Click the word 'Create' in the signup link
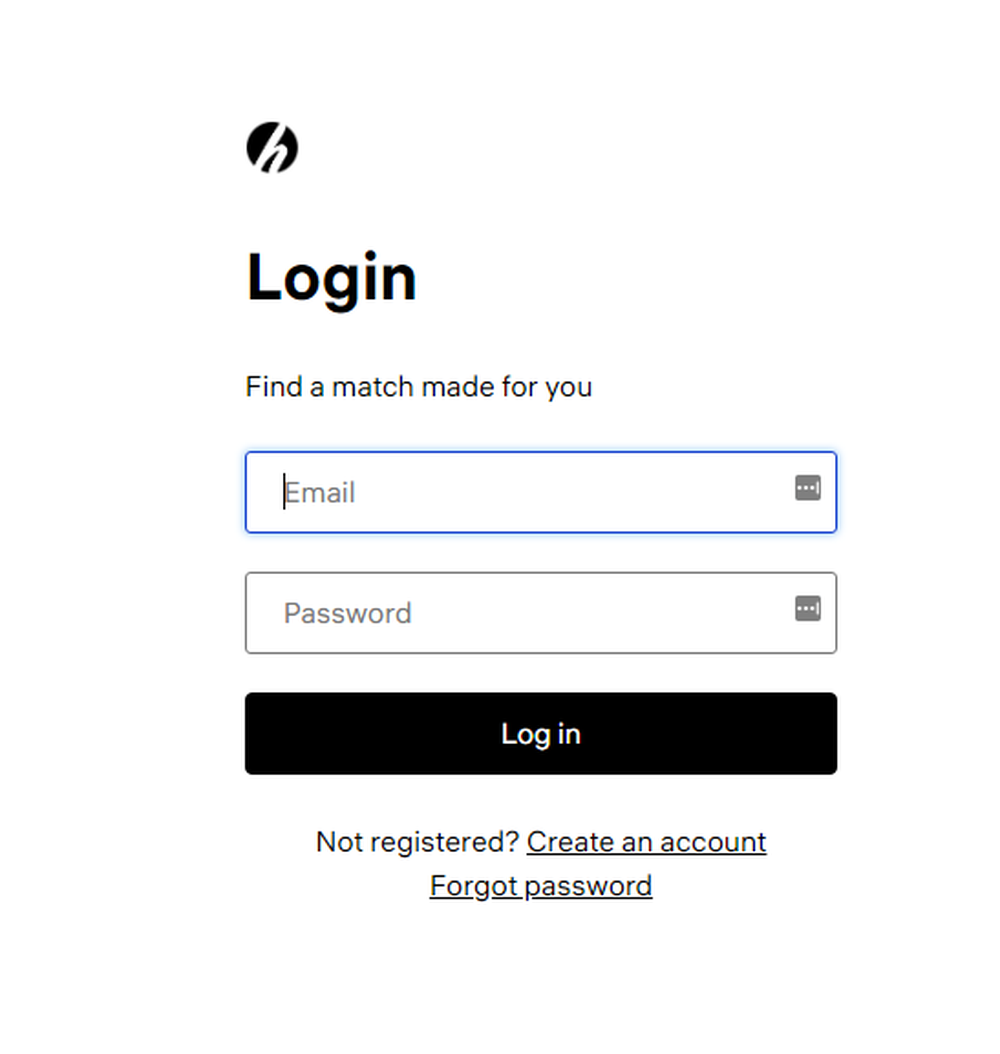Image resolution: width=1000 pixels, height=1054 pixels. [570, 842]
